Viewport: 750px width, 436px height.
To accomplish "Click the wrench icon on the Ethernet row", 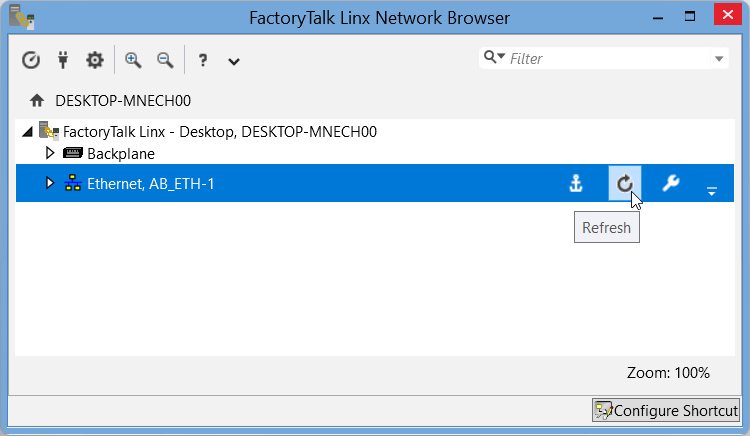I will (672, 183).
